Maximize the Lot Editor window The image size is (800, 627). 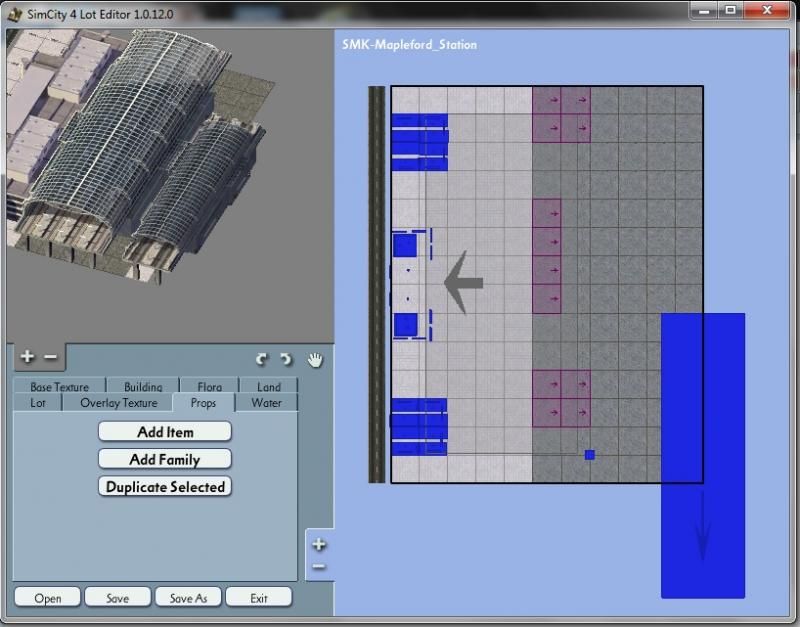[x=731, y=11]
